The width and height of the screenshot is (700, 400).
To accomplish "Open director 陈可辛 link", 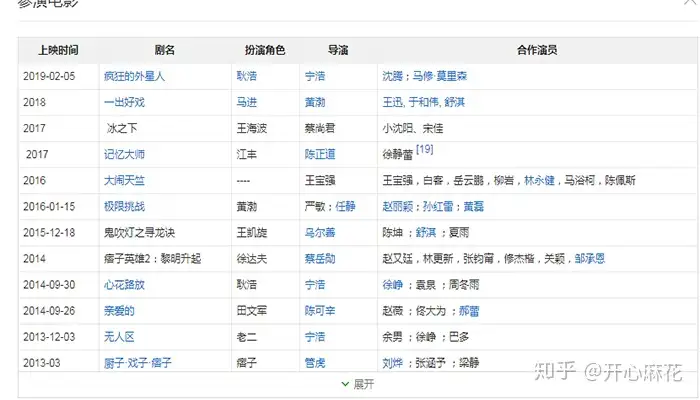I will tap(320, 311).
